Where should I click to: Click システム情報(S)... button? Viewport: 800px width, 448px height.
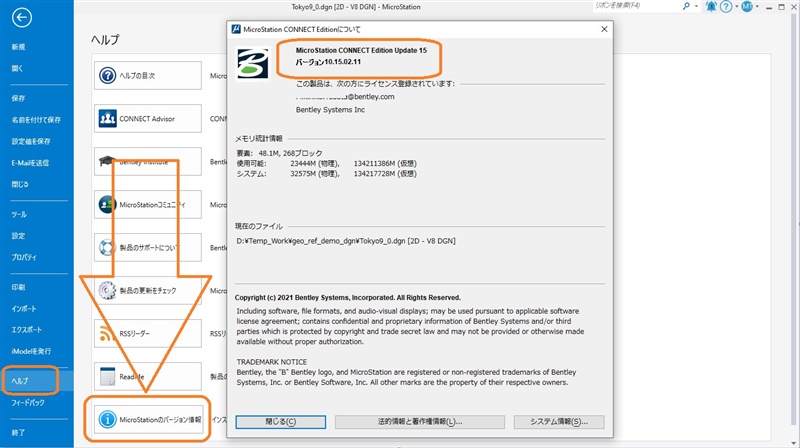coord(559,422)
